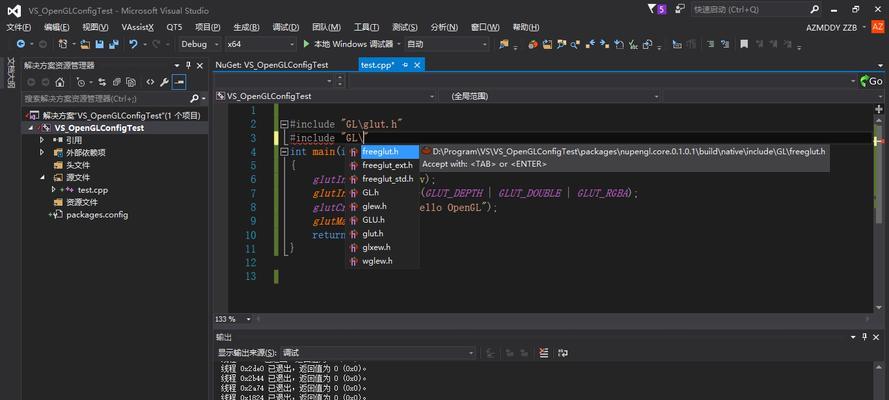Open VS_OpenGLConfigTest project scope dropdown in editor
This screenshot has height=400, width=889.
click(x=326, y=96)
